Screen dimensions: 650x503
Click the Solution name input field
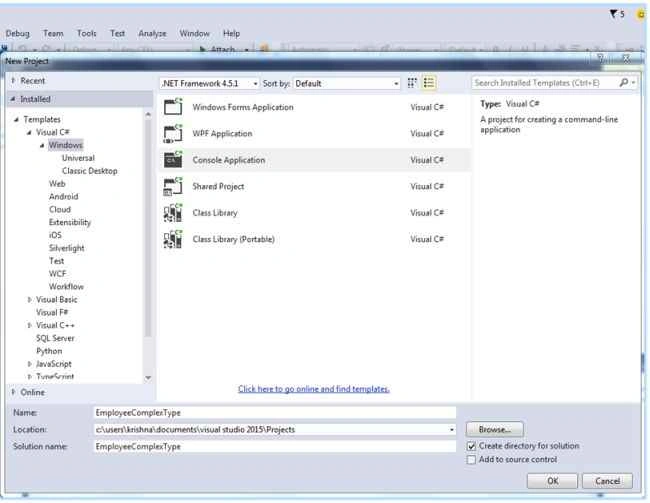click(x=275, y=447)
